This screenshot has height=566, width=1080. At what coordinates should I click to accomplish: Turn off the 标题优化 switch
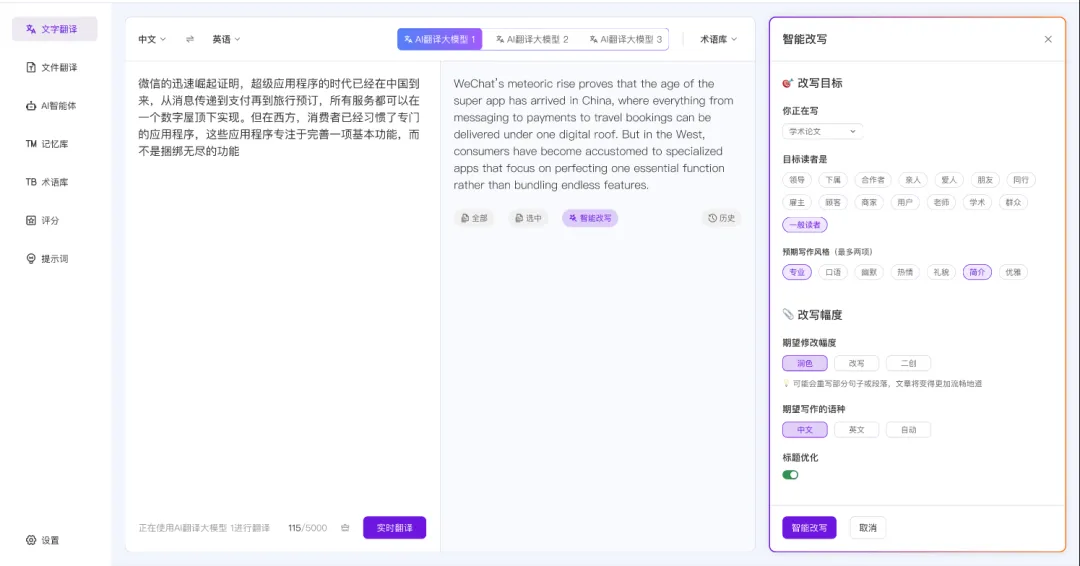point(790,474)
